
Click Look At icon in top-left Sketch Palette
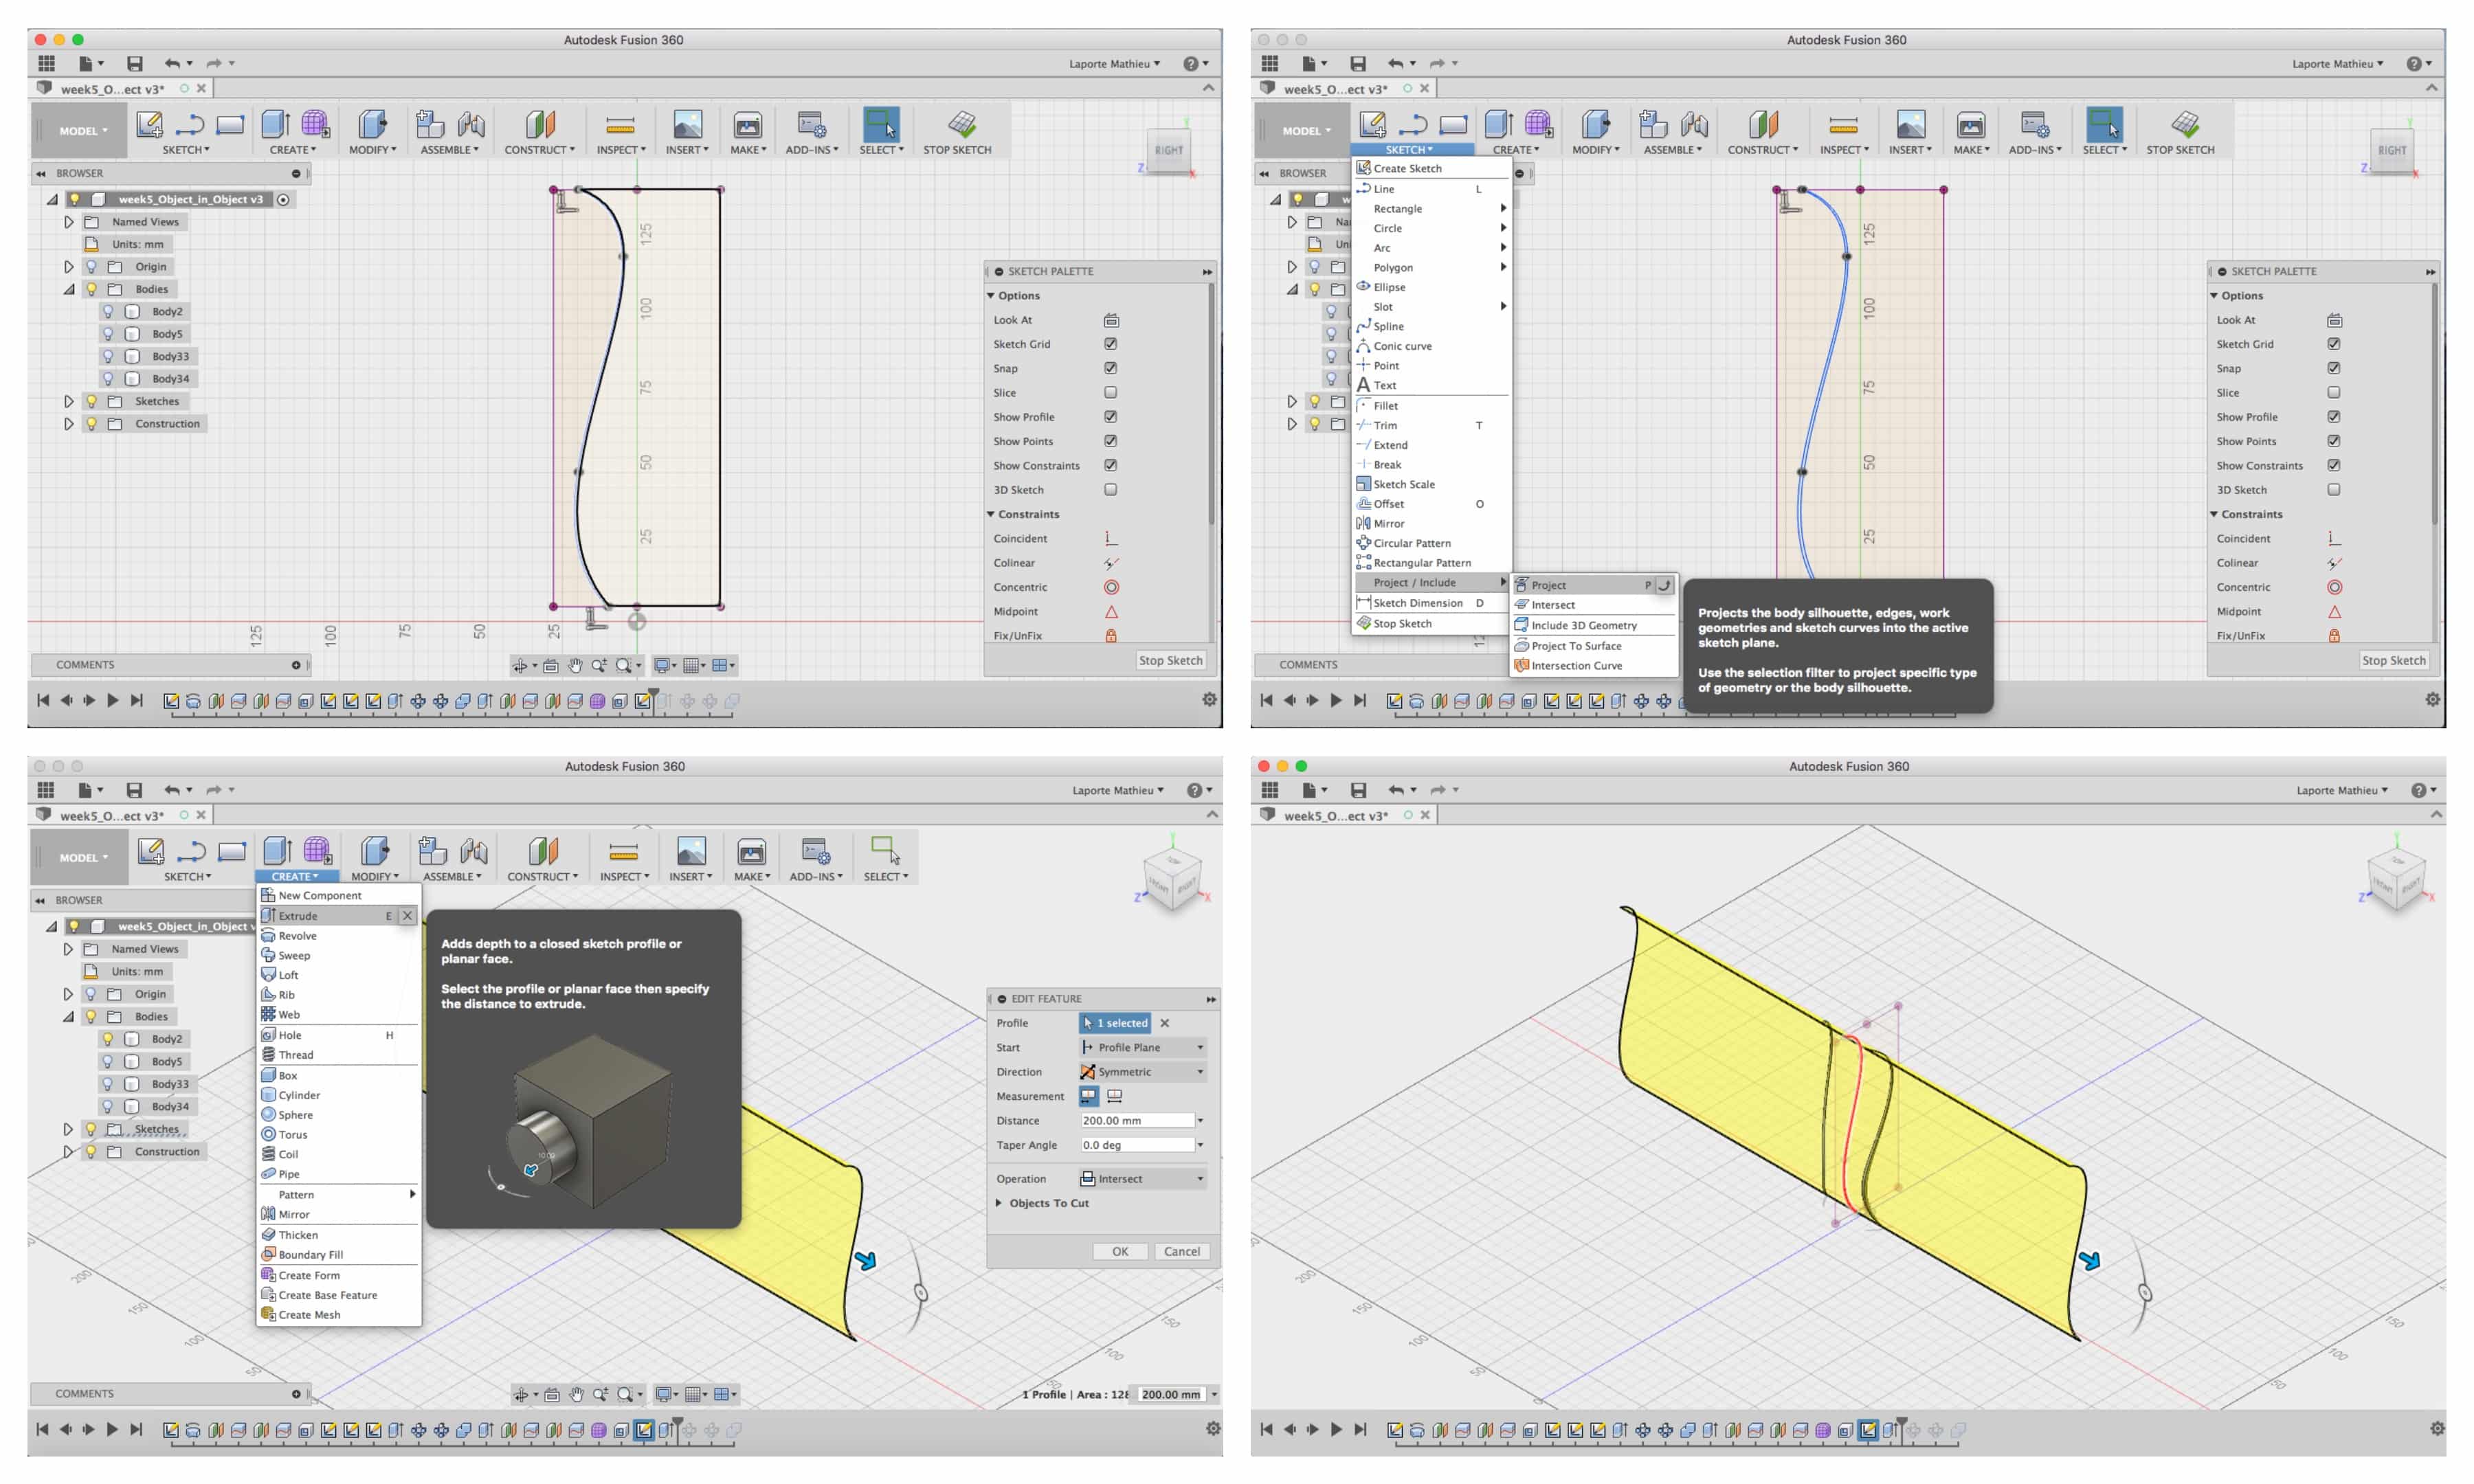click(x=1111, y=320)
